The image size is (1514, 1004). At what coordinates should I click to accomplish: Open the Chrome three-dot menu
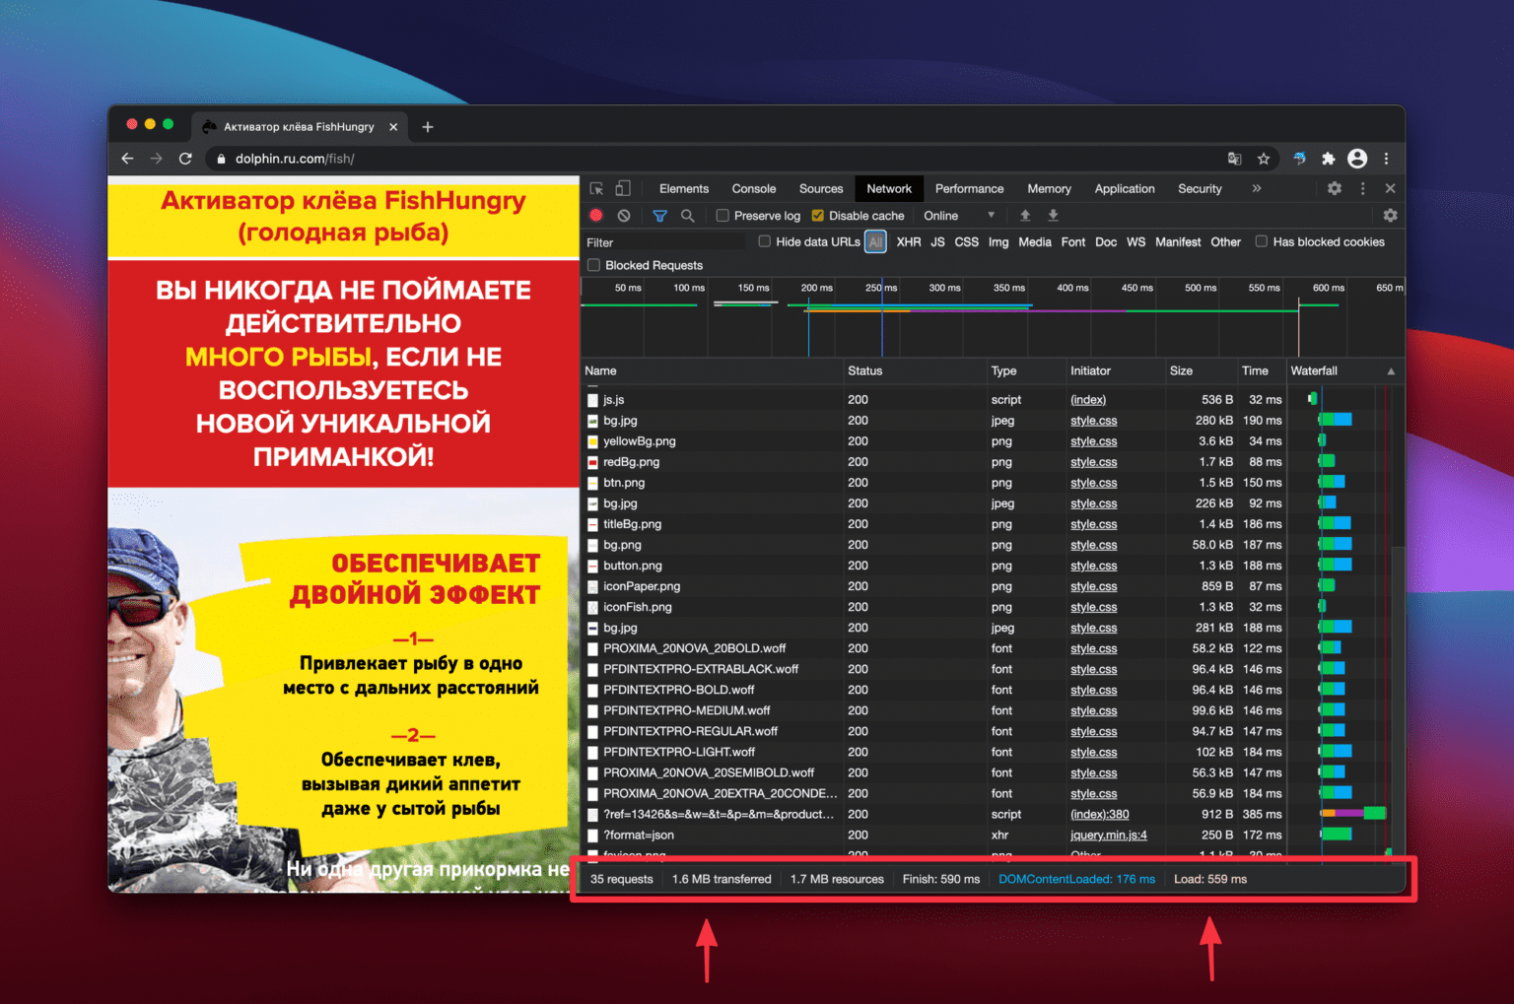[1386, 158]
